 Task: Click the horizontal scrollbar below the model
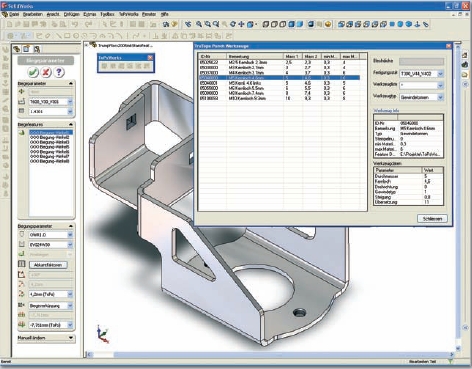coord(270,354)
